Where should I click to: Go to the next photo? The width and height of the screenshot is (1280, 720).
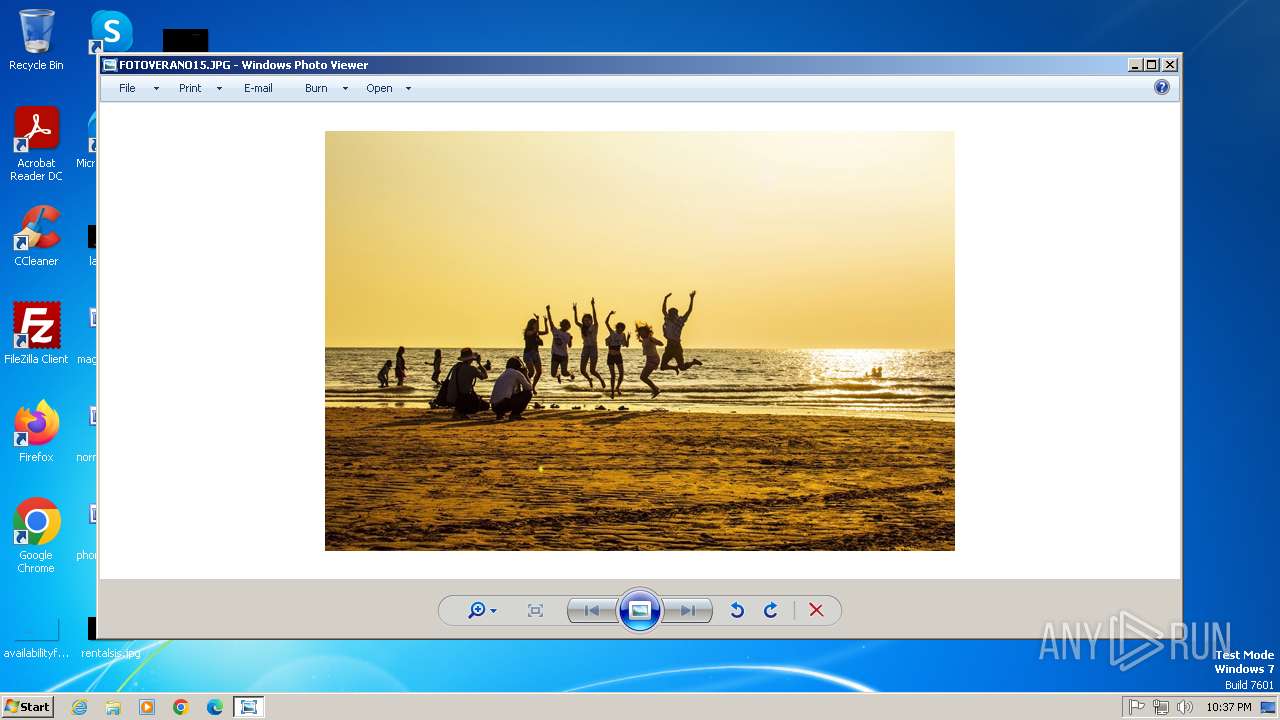pyautogui.click(x=687, y=610)
